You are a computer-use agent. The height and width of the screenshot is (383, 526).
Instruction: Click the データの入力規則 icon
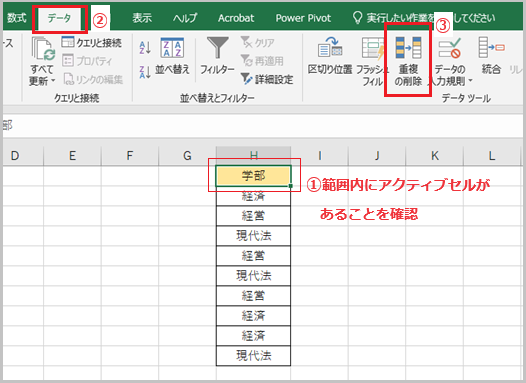click(x=450, y=49)
